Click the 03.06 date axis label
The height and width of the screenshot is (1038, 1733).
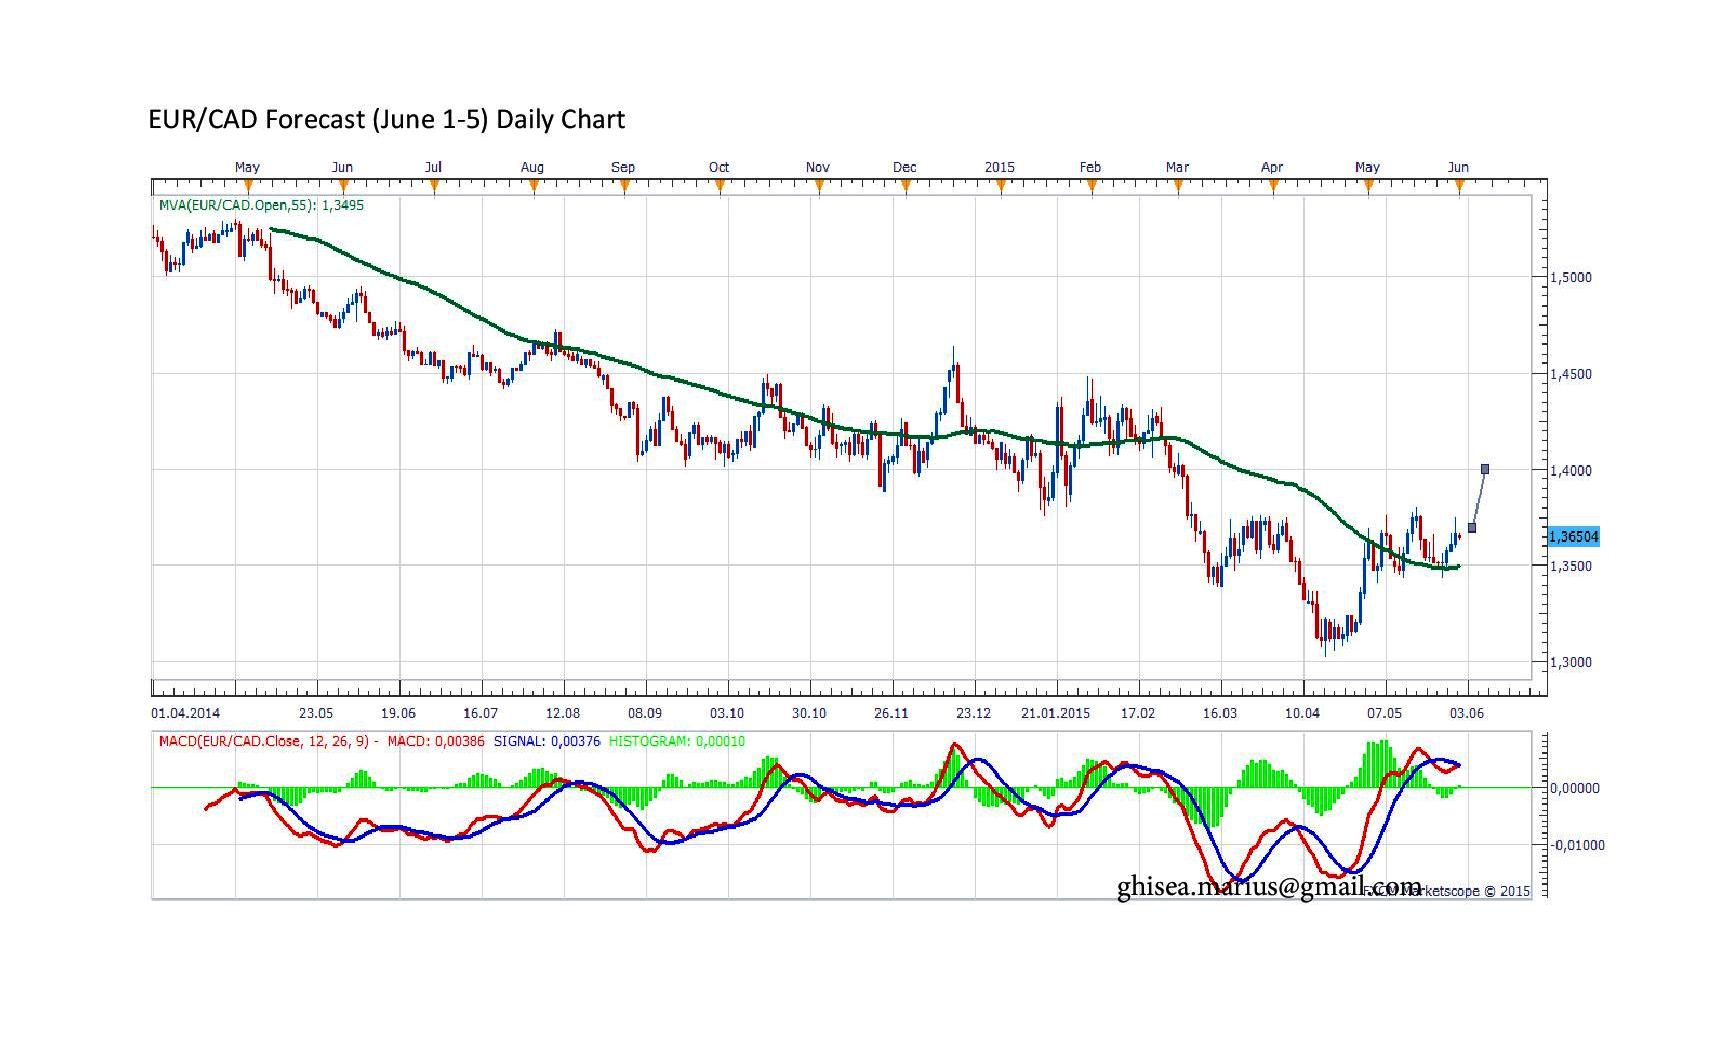(x=1467, y=713)
